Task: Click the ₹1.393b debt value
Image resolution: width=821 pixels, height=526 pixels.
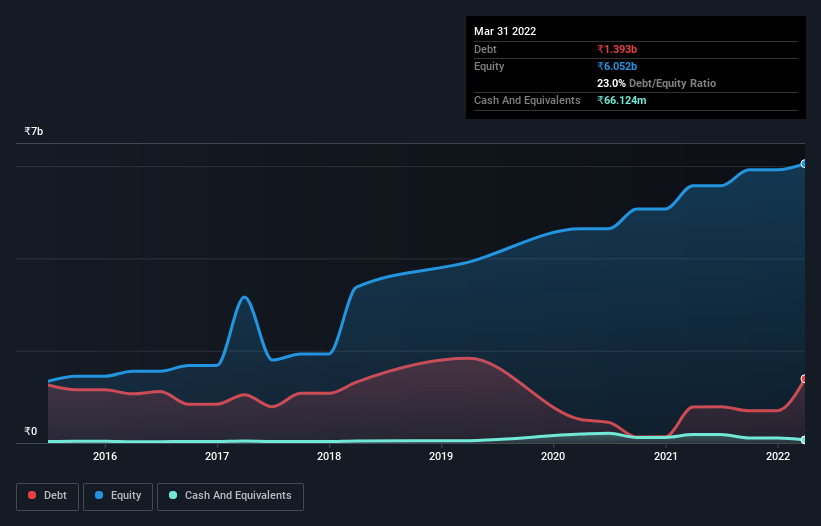Action: point(617,49)
